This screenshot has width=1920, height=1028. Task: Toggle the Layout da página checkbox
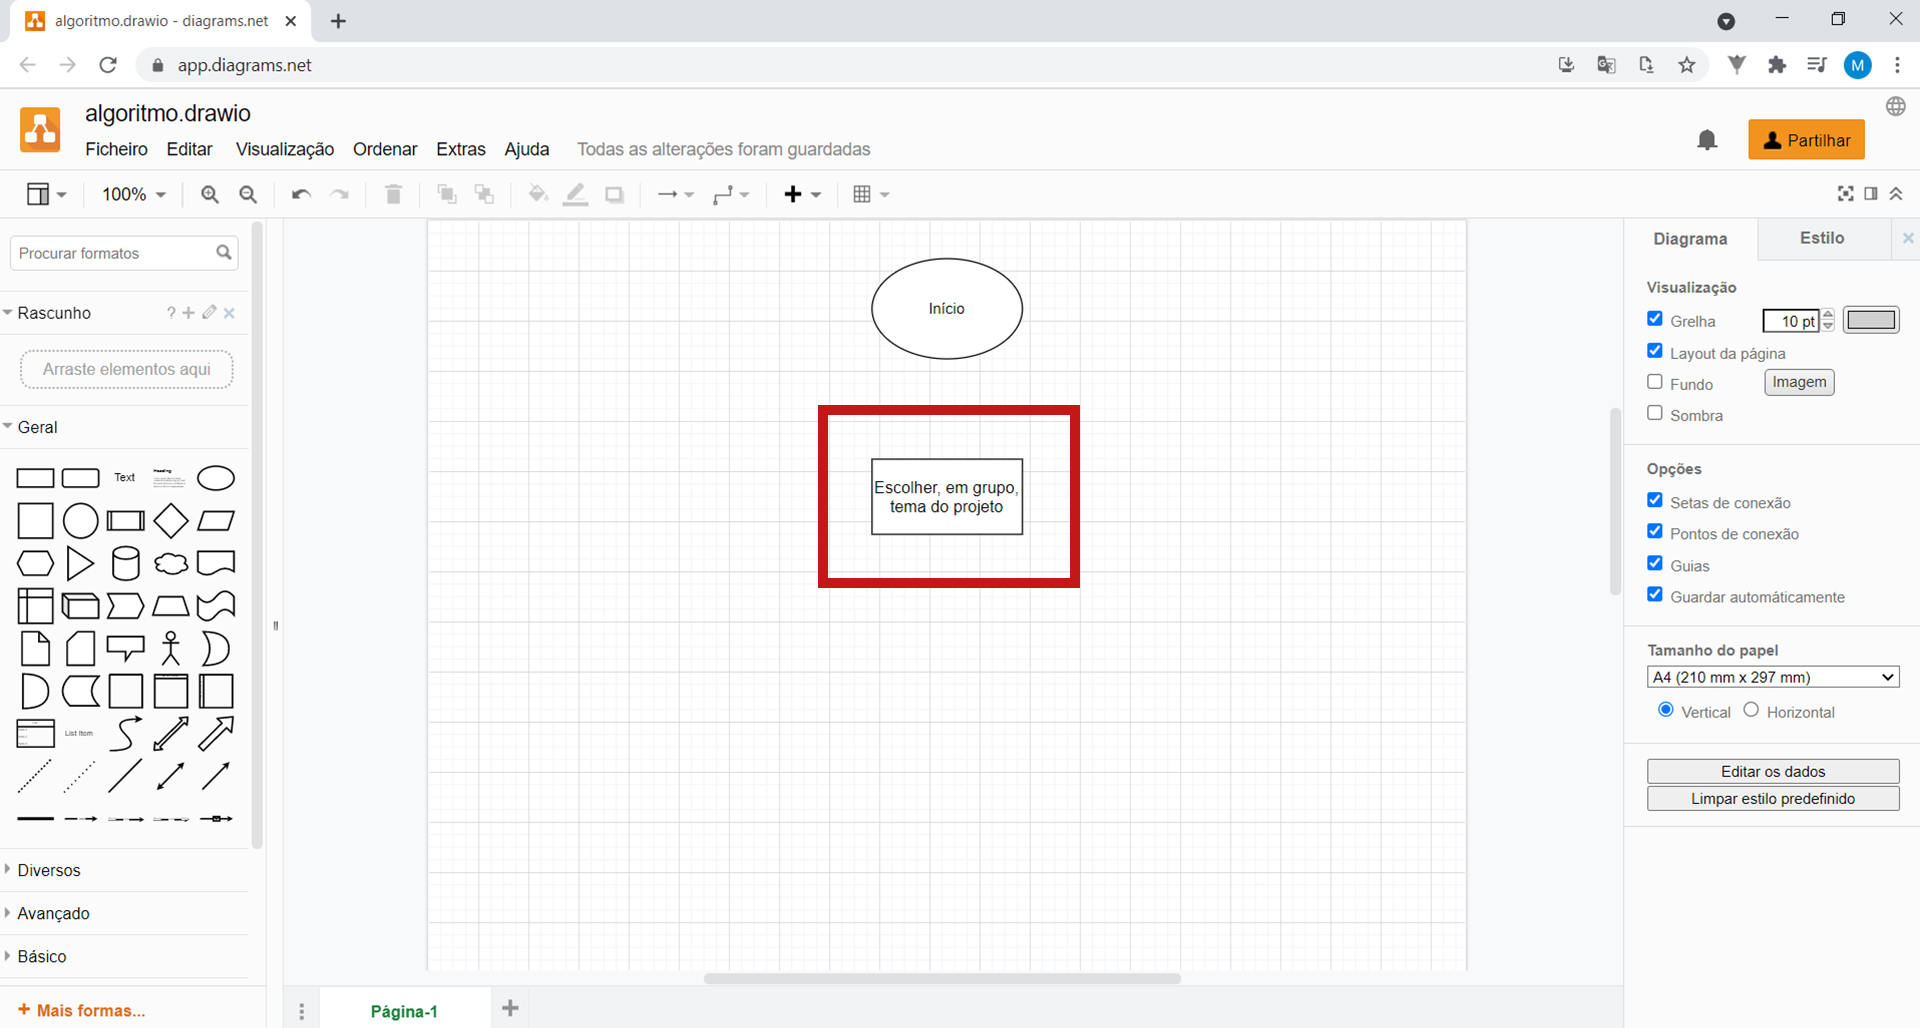click(1655, 351)
